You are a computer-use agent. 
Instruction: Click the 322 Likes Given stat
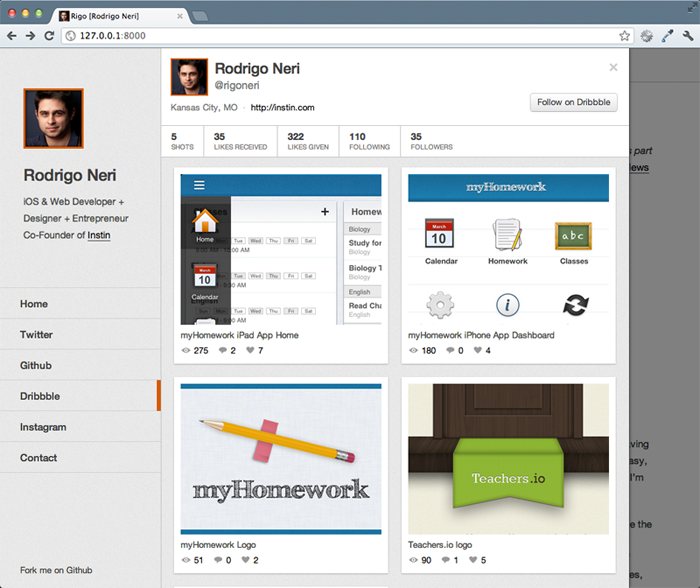(308, 141)
